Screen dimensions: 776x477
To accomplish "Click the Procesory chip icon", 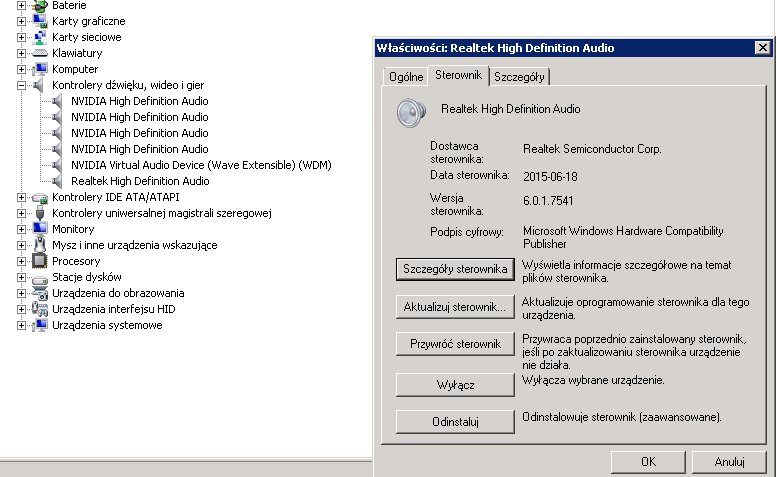I will [x=40, y=261].
